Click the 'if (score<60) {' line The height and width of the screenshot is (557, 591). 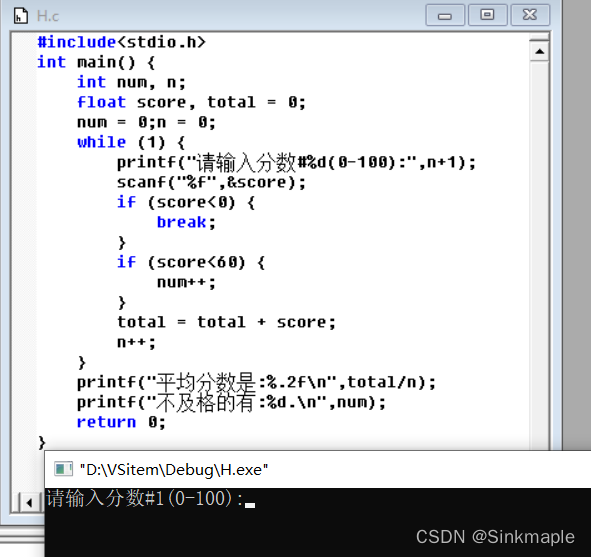click(191, 262)
